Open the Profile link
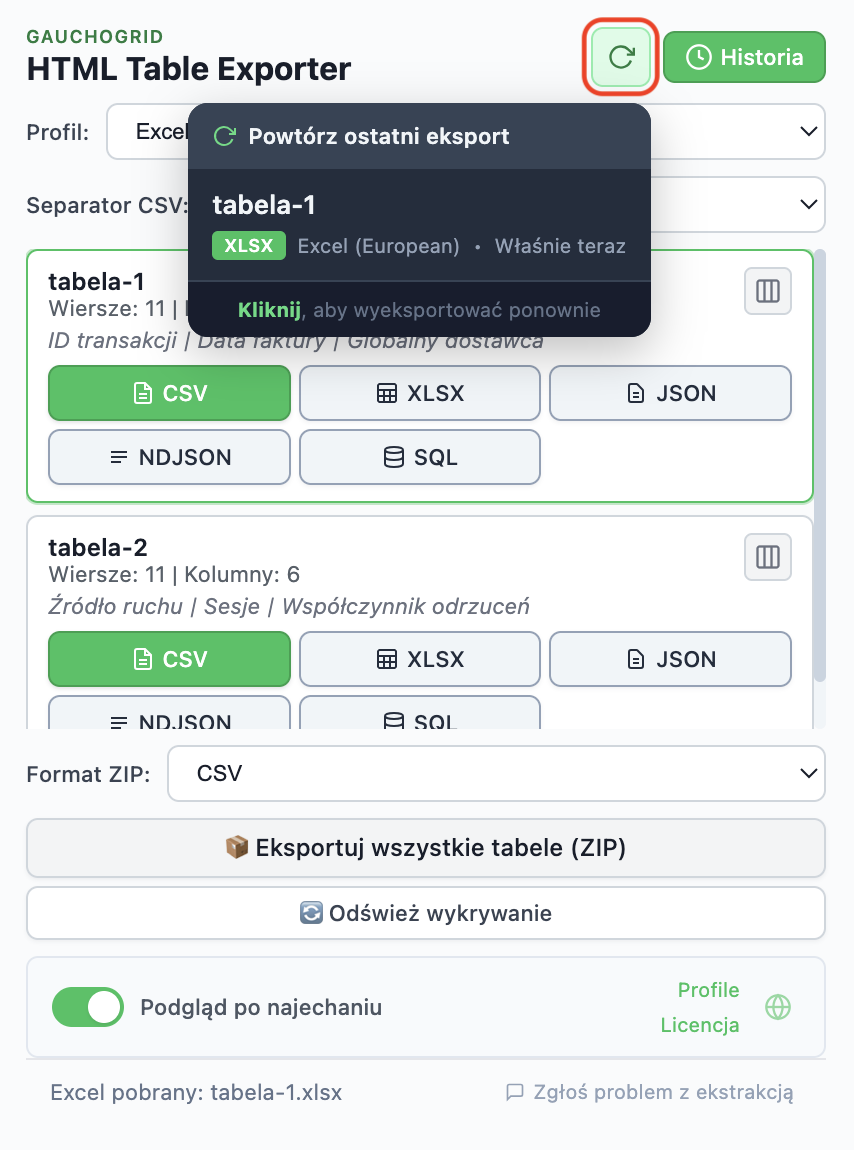 (x=708, y=990)
